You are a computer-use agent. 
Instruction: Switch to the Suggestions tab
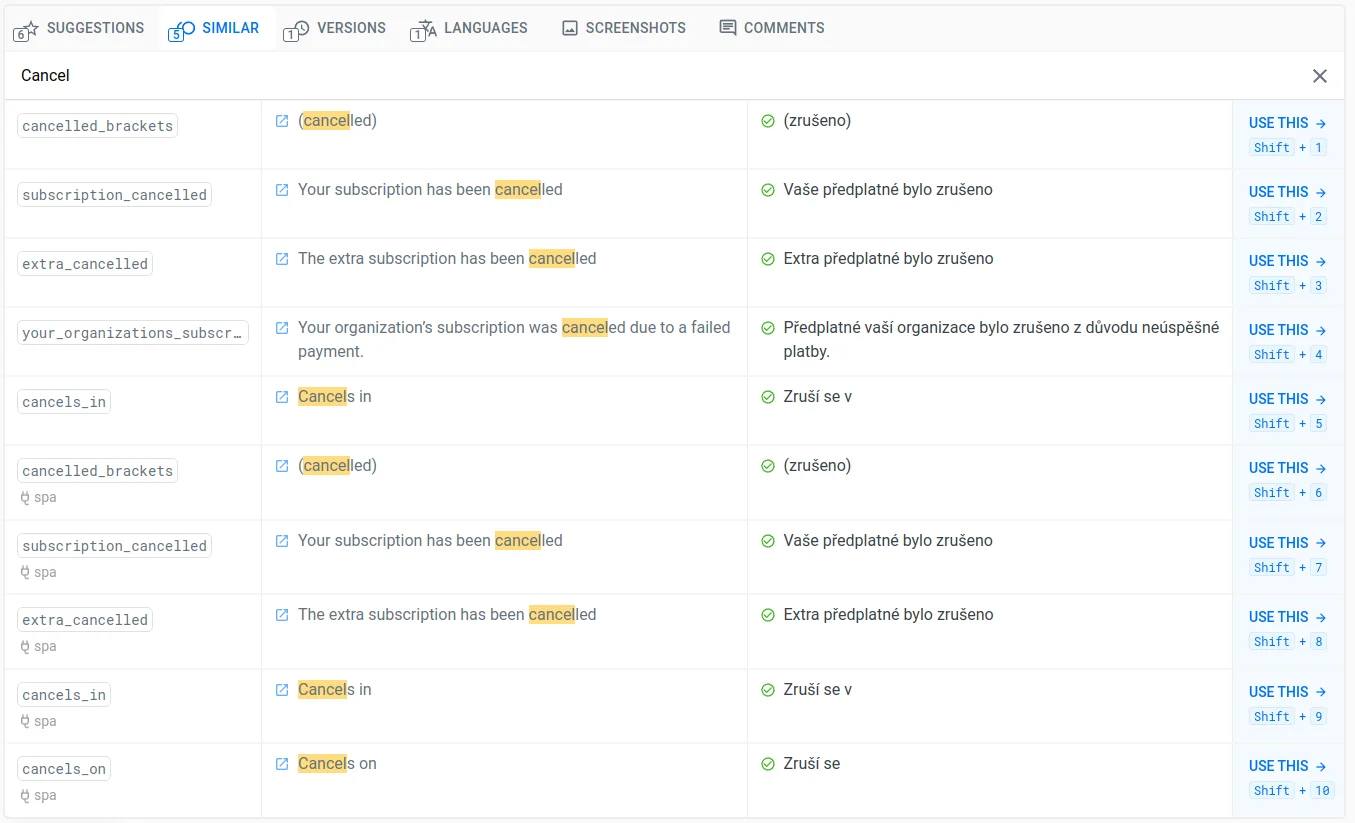(79, 28)
